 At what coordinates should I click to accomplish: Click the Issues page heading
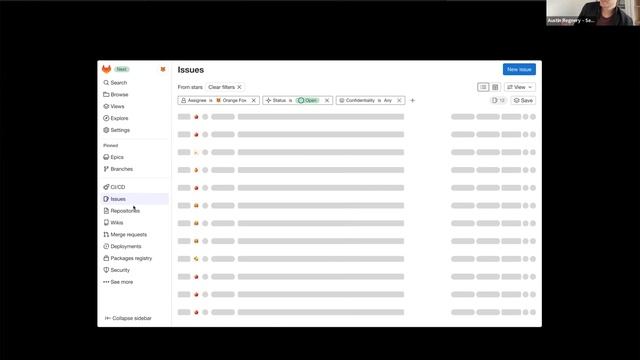pos(191,70)
